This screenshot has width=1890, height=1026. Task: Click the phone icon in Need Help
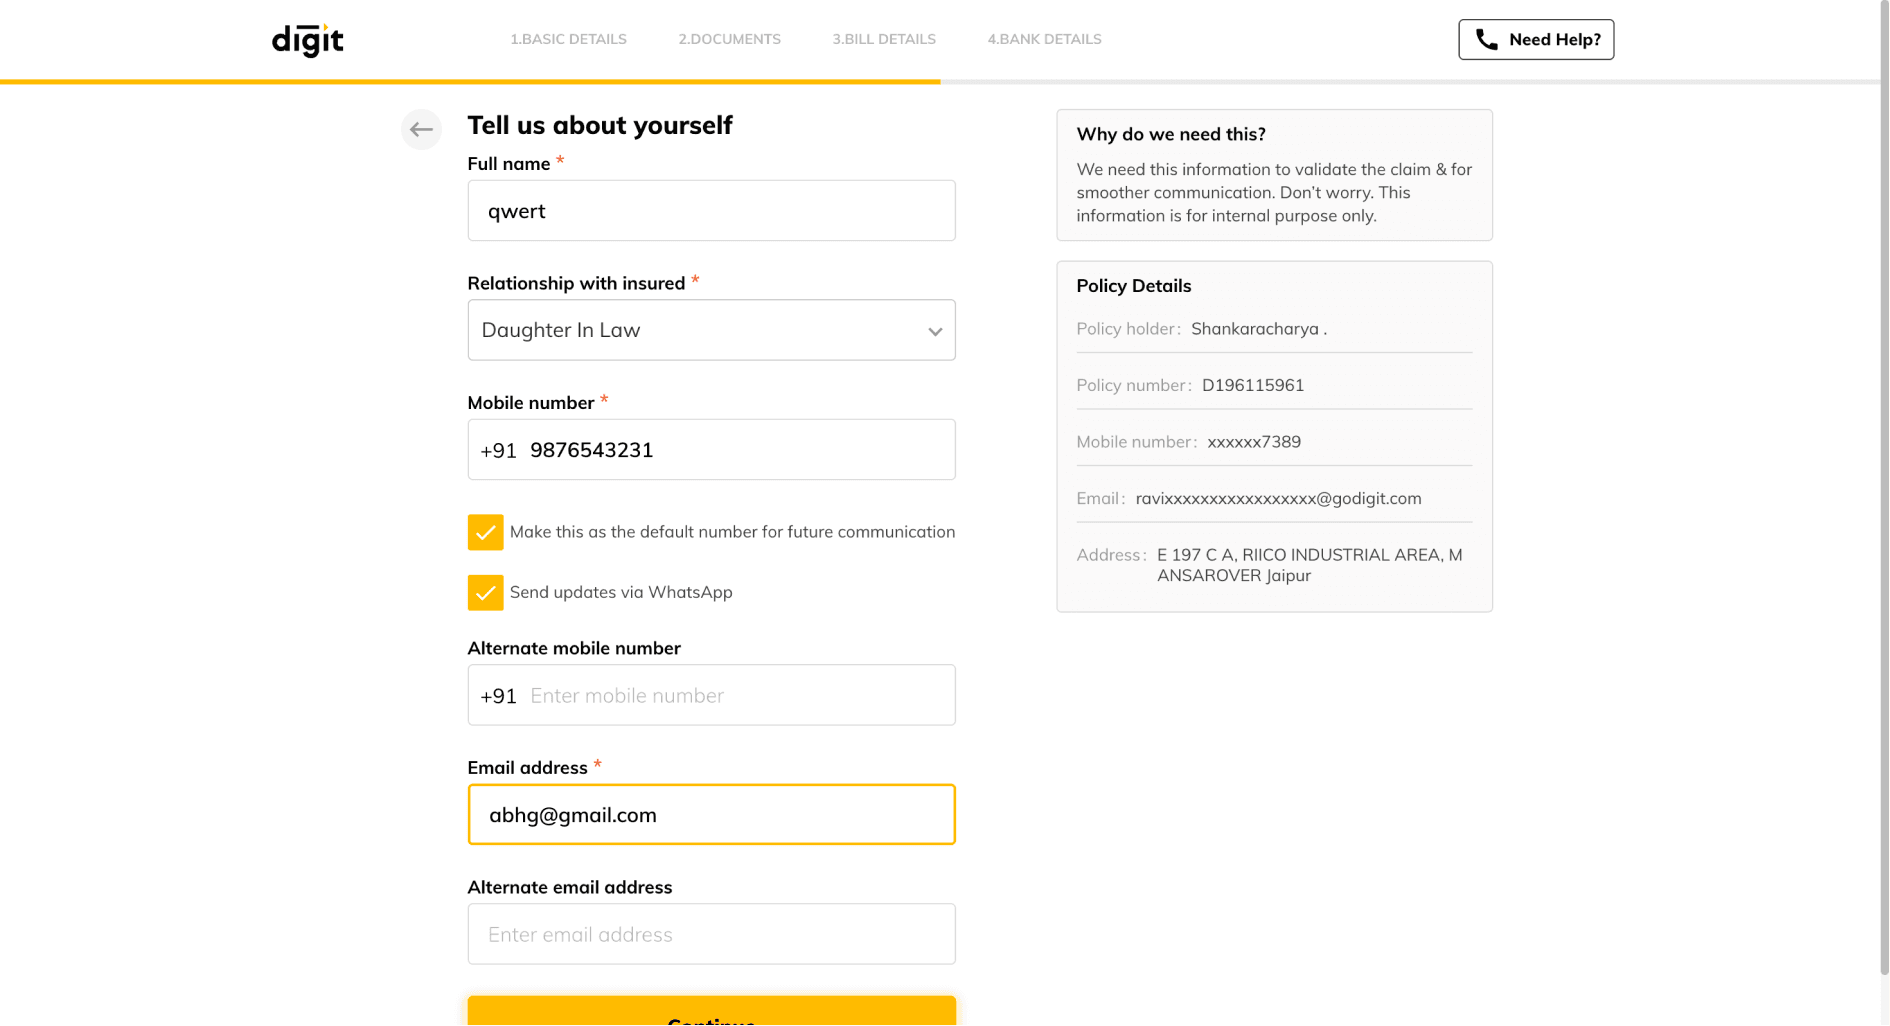[x=1487, y=39]
